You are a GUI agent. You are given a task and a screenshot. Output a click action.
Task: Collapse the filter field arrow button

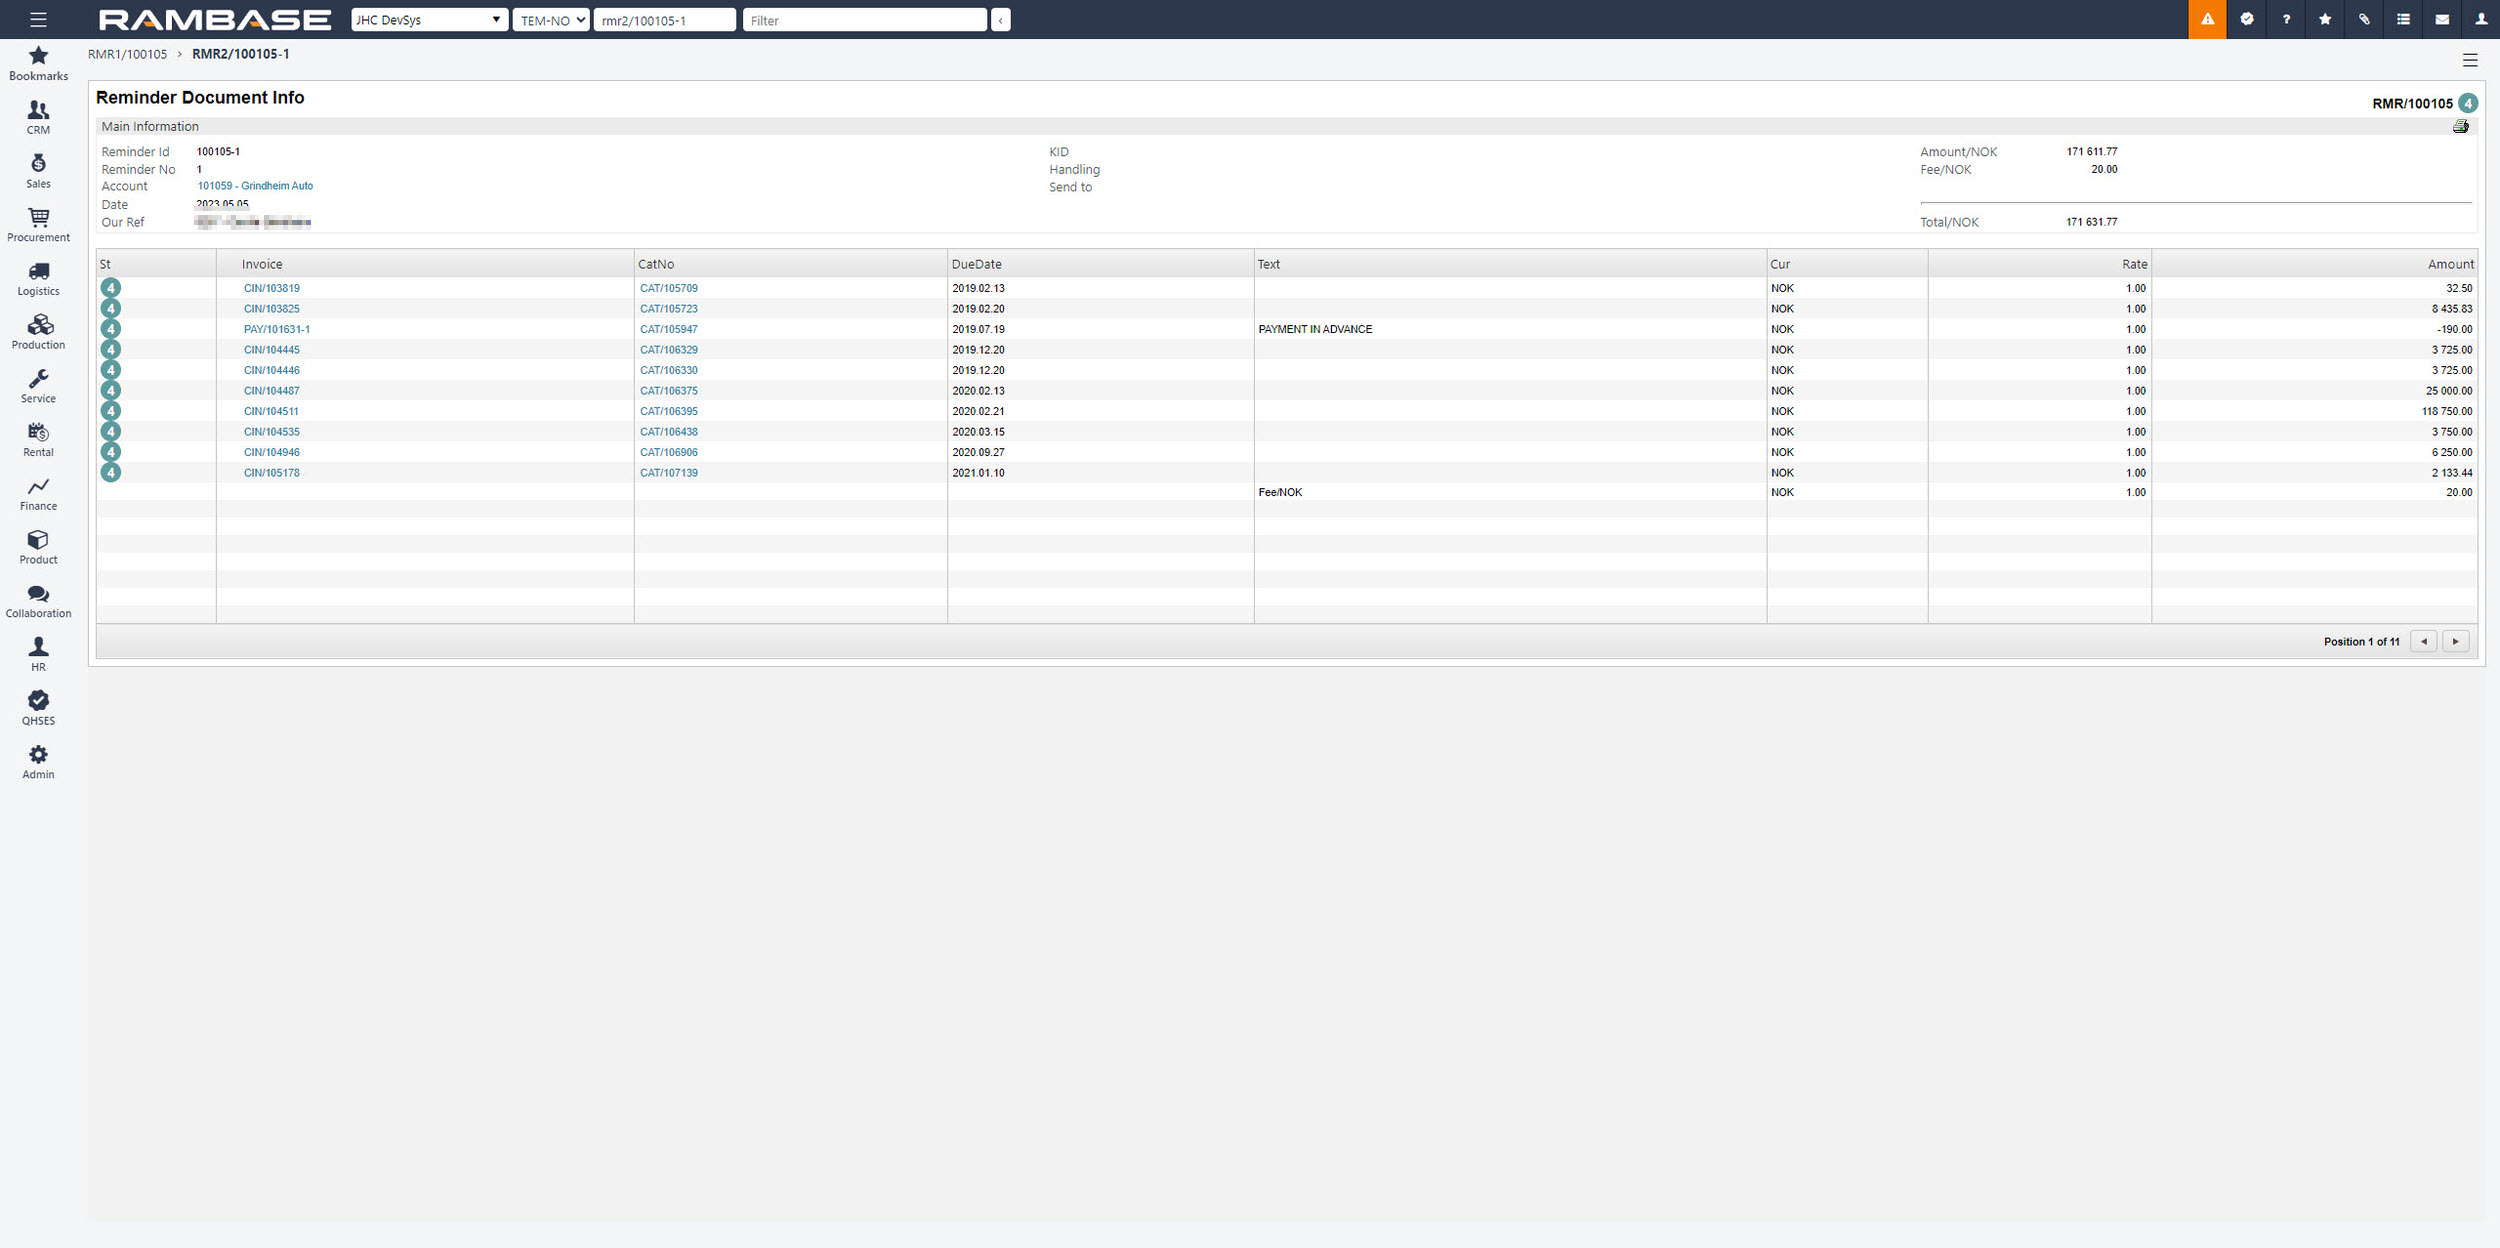point(1000,20)
